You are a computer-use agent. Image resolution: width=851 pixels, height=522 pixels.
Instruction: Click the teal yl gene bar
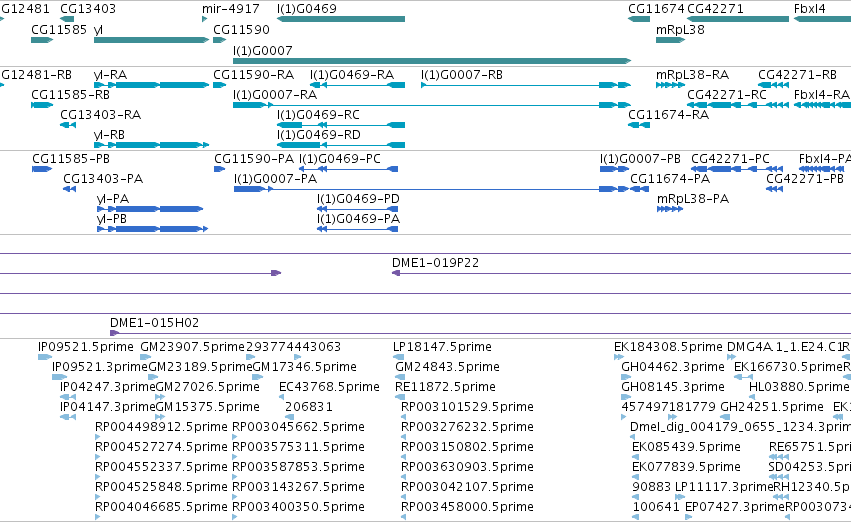[151, 40]
